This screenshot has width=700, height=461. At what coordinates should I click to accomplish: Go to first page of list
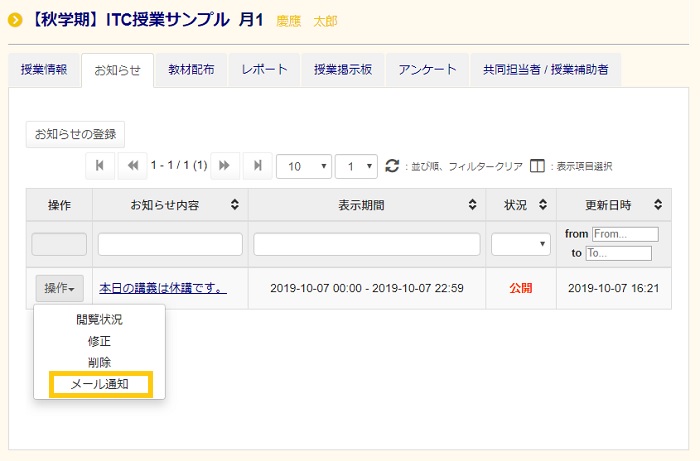click(99, 165)
